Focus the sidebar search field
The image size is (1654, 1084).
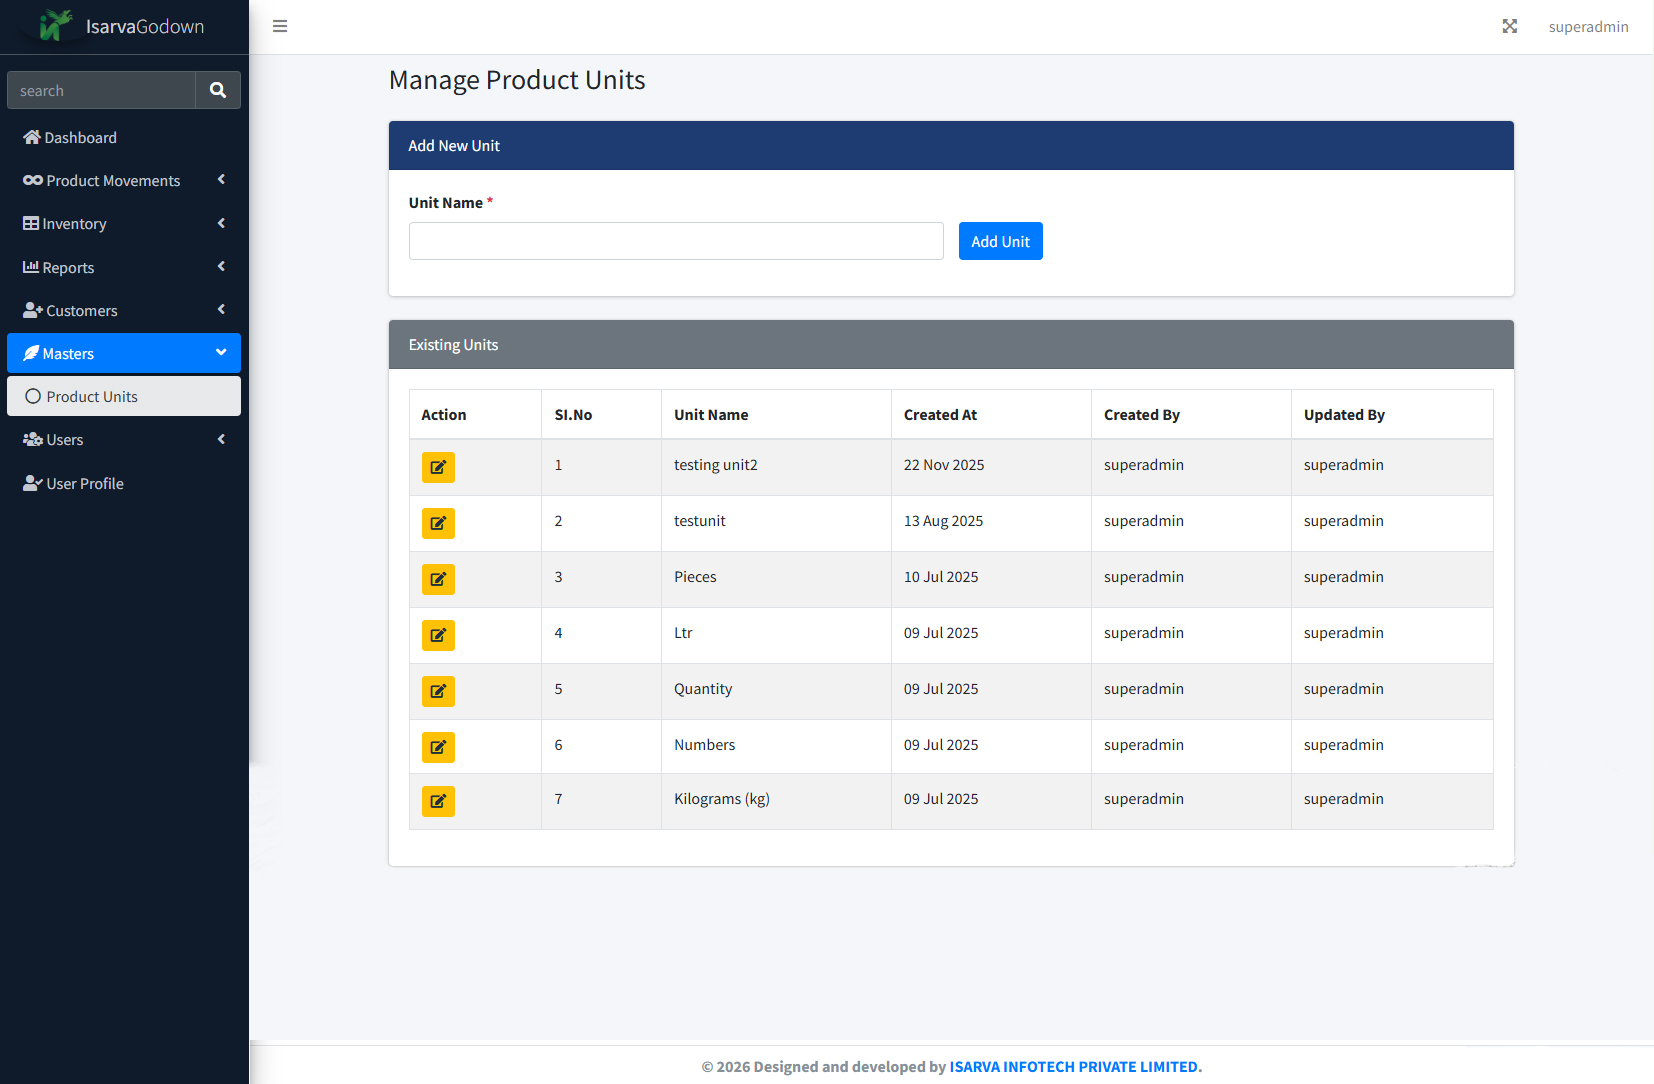(101, 90)
